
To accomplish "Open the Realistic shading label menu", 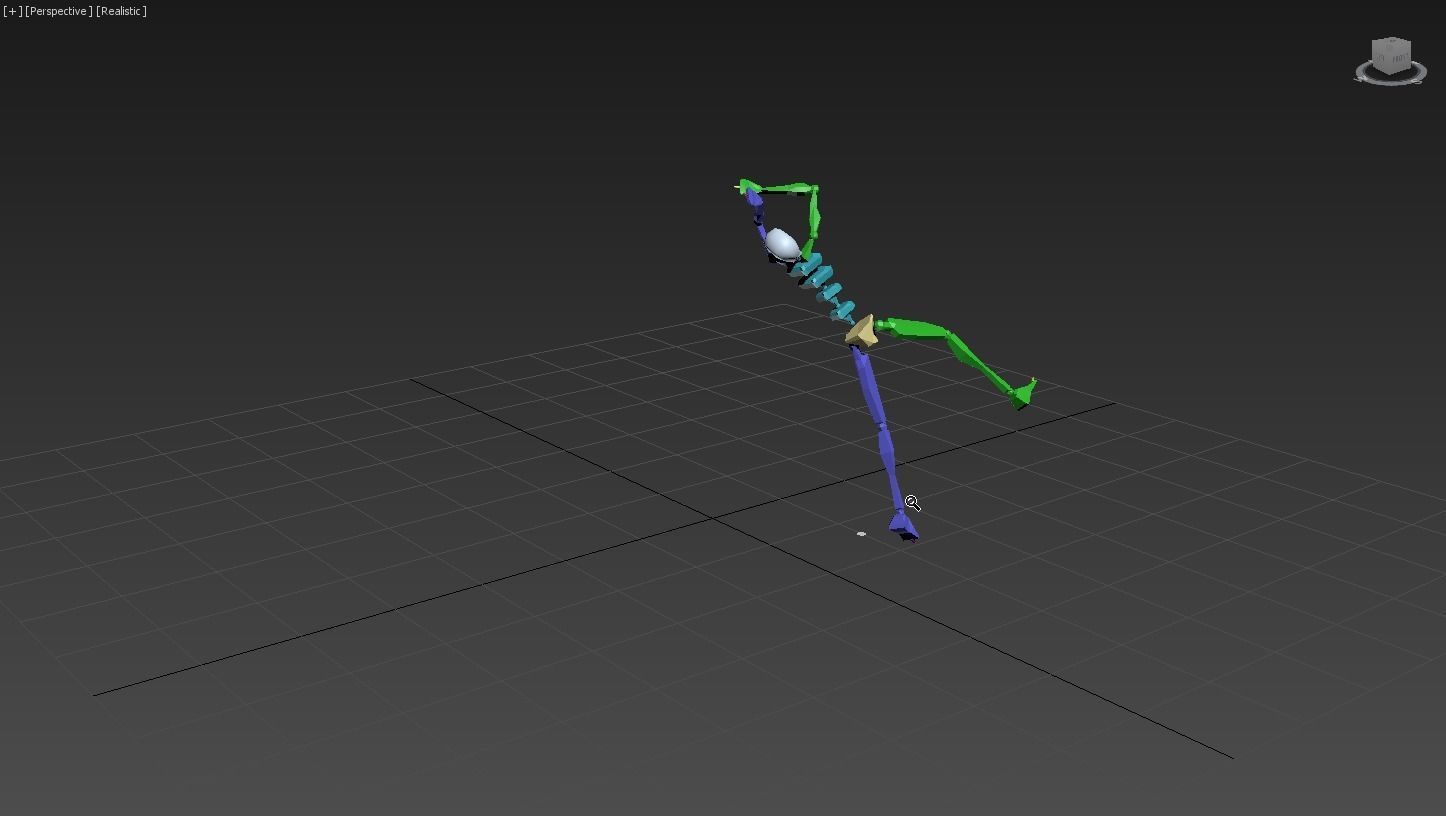I will coord(121,11).
